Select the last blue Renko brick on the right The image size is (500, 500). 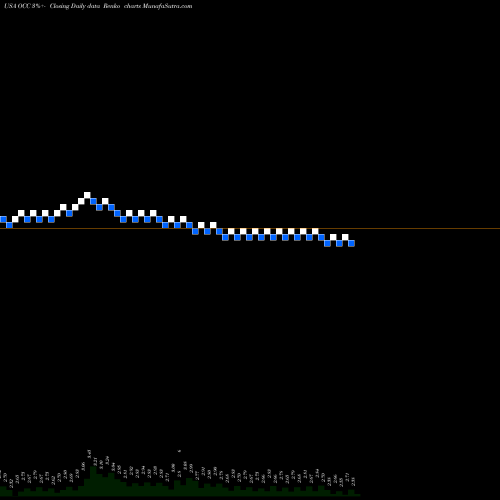pos(351,243)
